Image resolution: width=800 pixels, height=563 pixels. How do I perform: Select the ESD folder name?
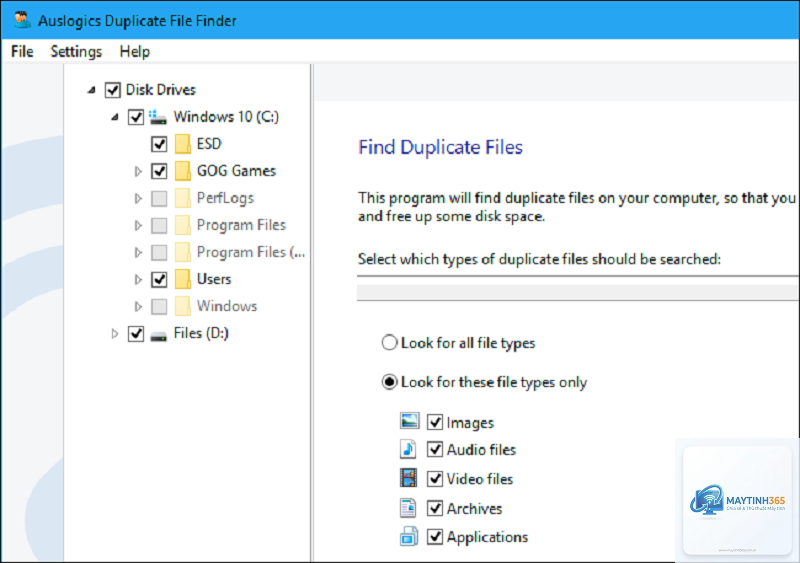(209, 144)
